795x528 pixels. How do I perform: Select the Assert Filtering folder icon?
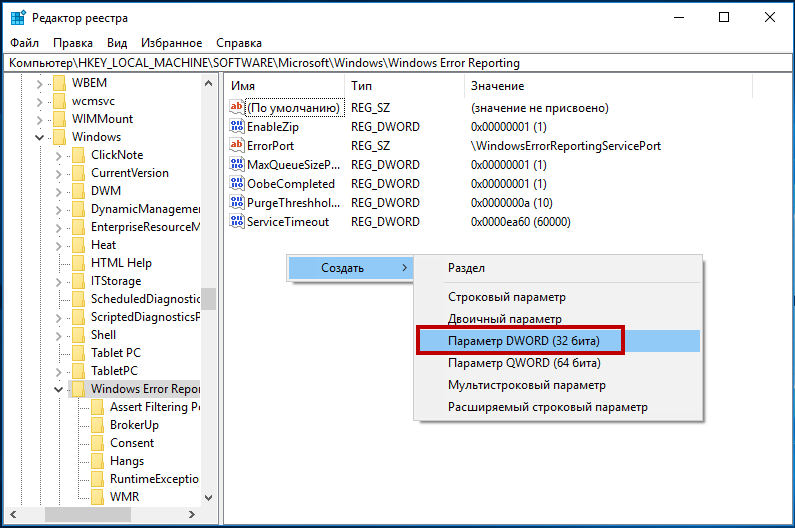tap(97, 407)
